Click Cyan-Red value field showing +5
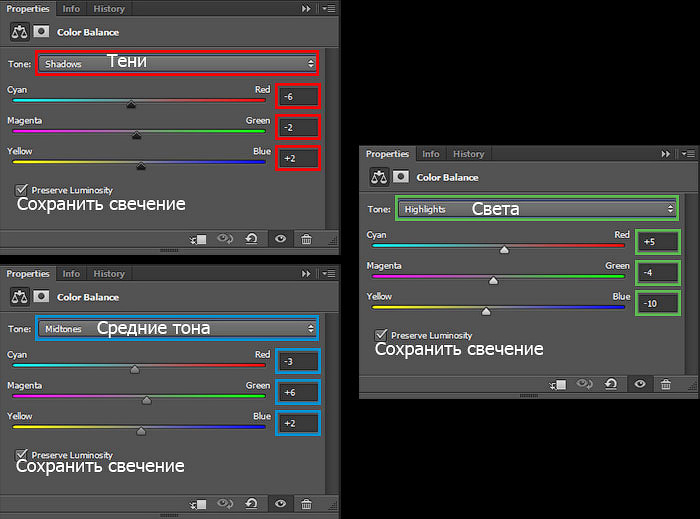Image resolution: width=700 pixels, height=519 pixels. [x=658, y=242]
